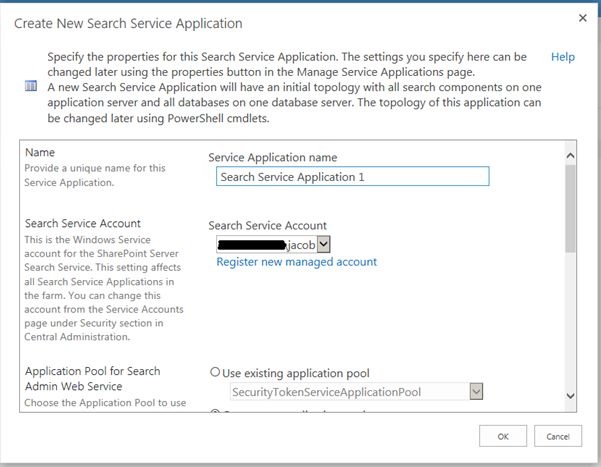This screenshot has width=601, height=467.
Task: Click the vertical scrollbar thumb in settings pane
Action: click(570, 208)
